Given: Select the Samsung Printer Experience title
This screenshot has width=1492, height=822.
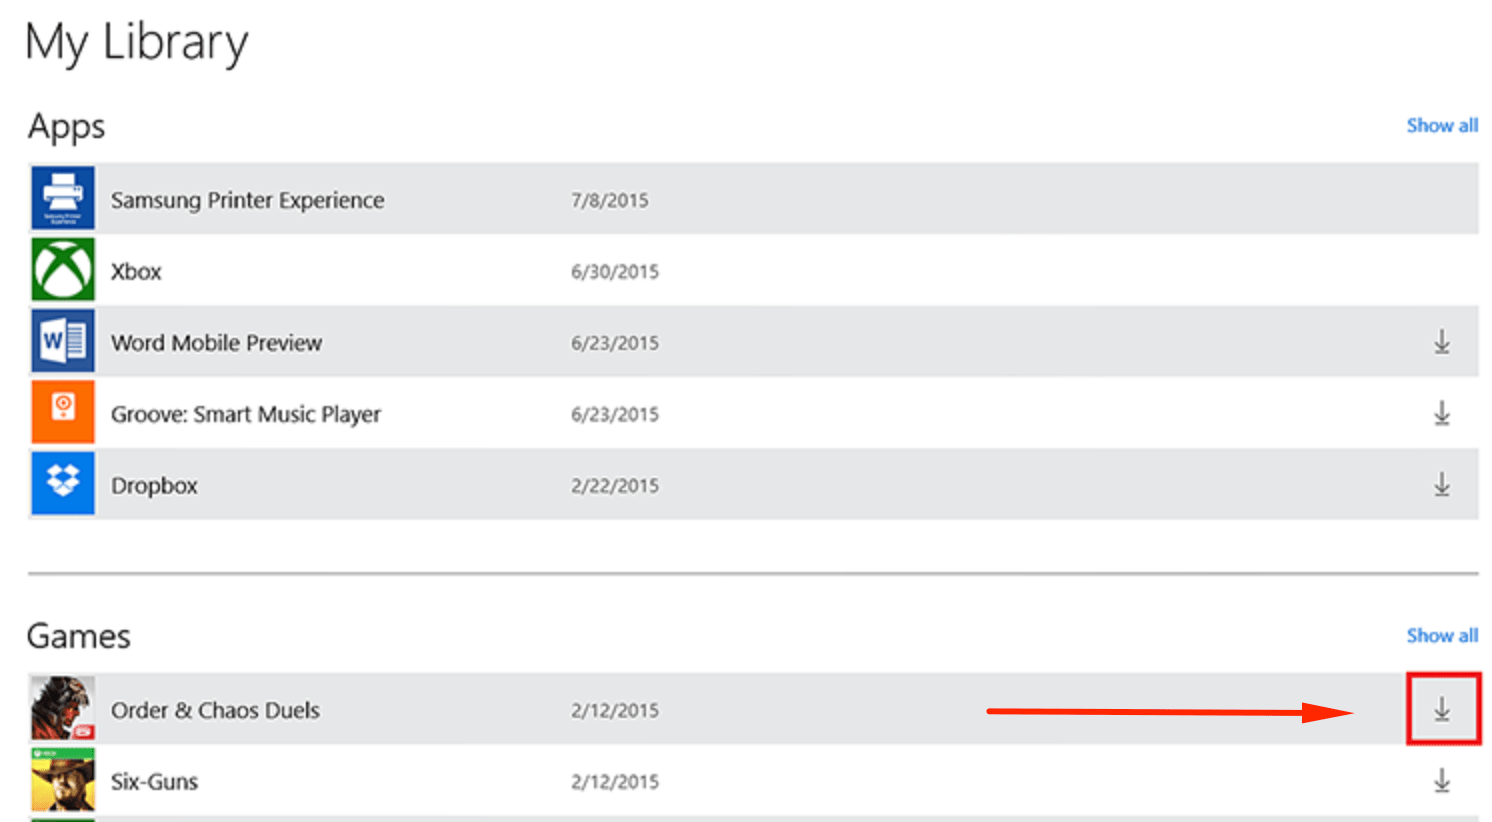Looking at the screenshot, I should tap(247, 200).
